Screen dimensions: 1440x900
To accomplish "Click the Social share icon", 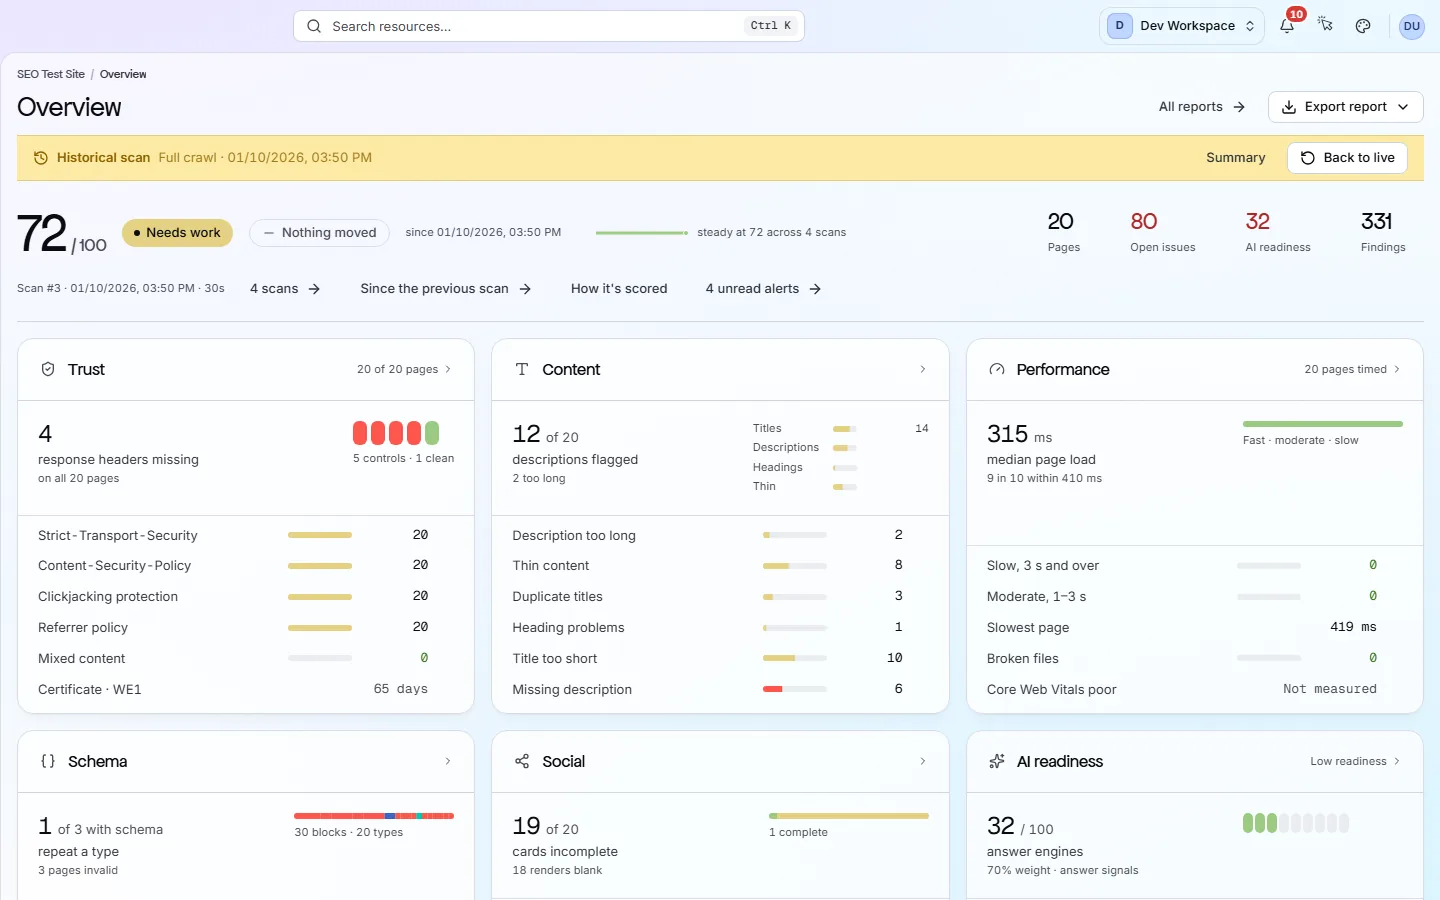I will (x=522, y=761).
